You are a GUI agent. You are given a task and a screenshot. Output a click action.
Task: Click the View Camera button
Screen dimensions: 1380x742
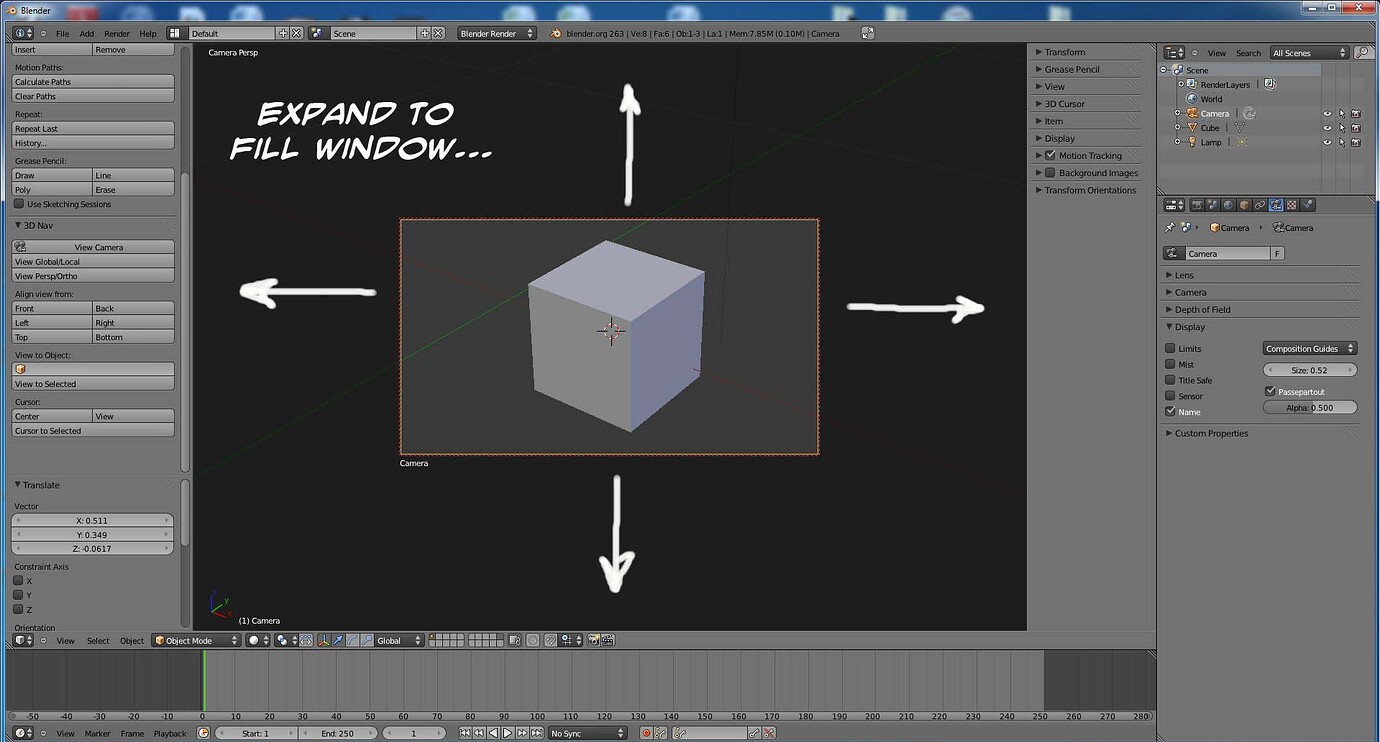pos(94,247)
